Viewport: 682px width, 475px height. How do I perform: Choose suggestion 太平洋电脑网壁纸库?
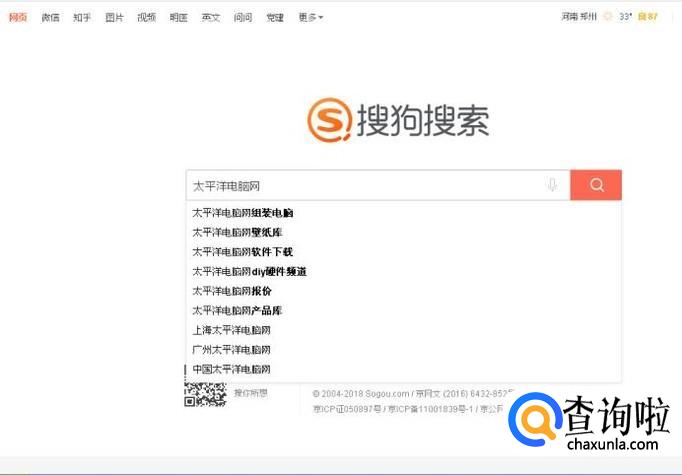click(403, 232)
